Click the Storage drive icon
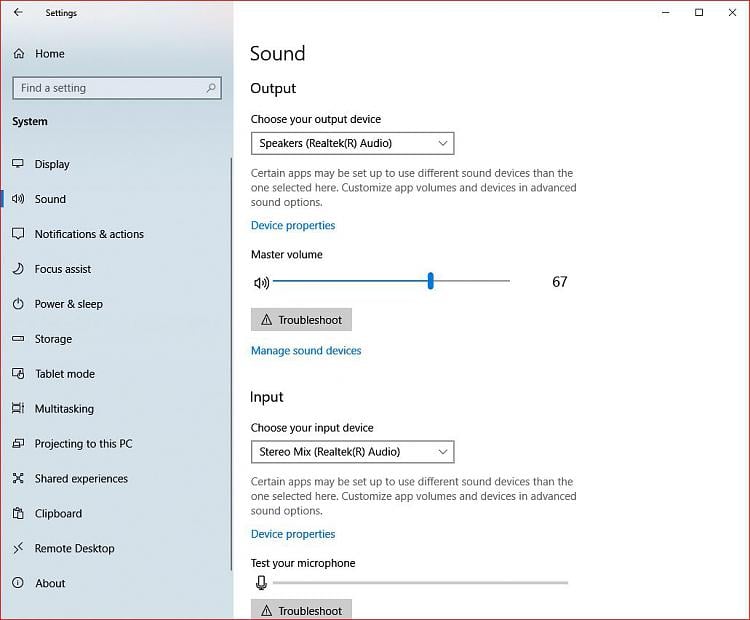Viewport: 750px width, 620px height. click(18, 339)
